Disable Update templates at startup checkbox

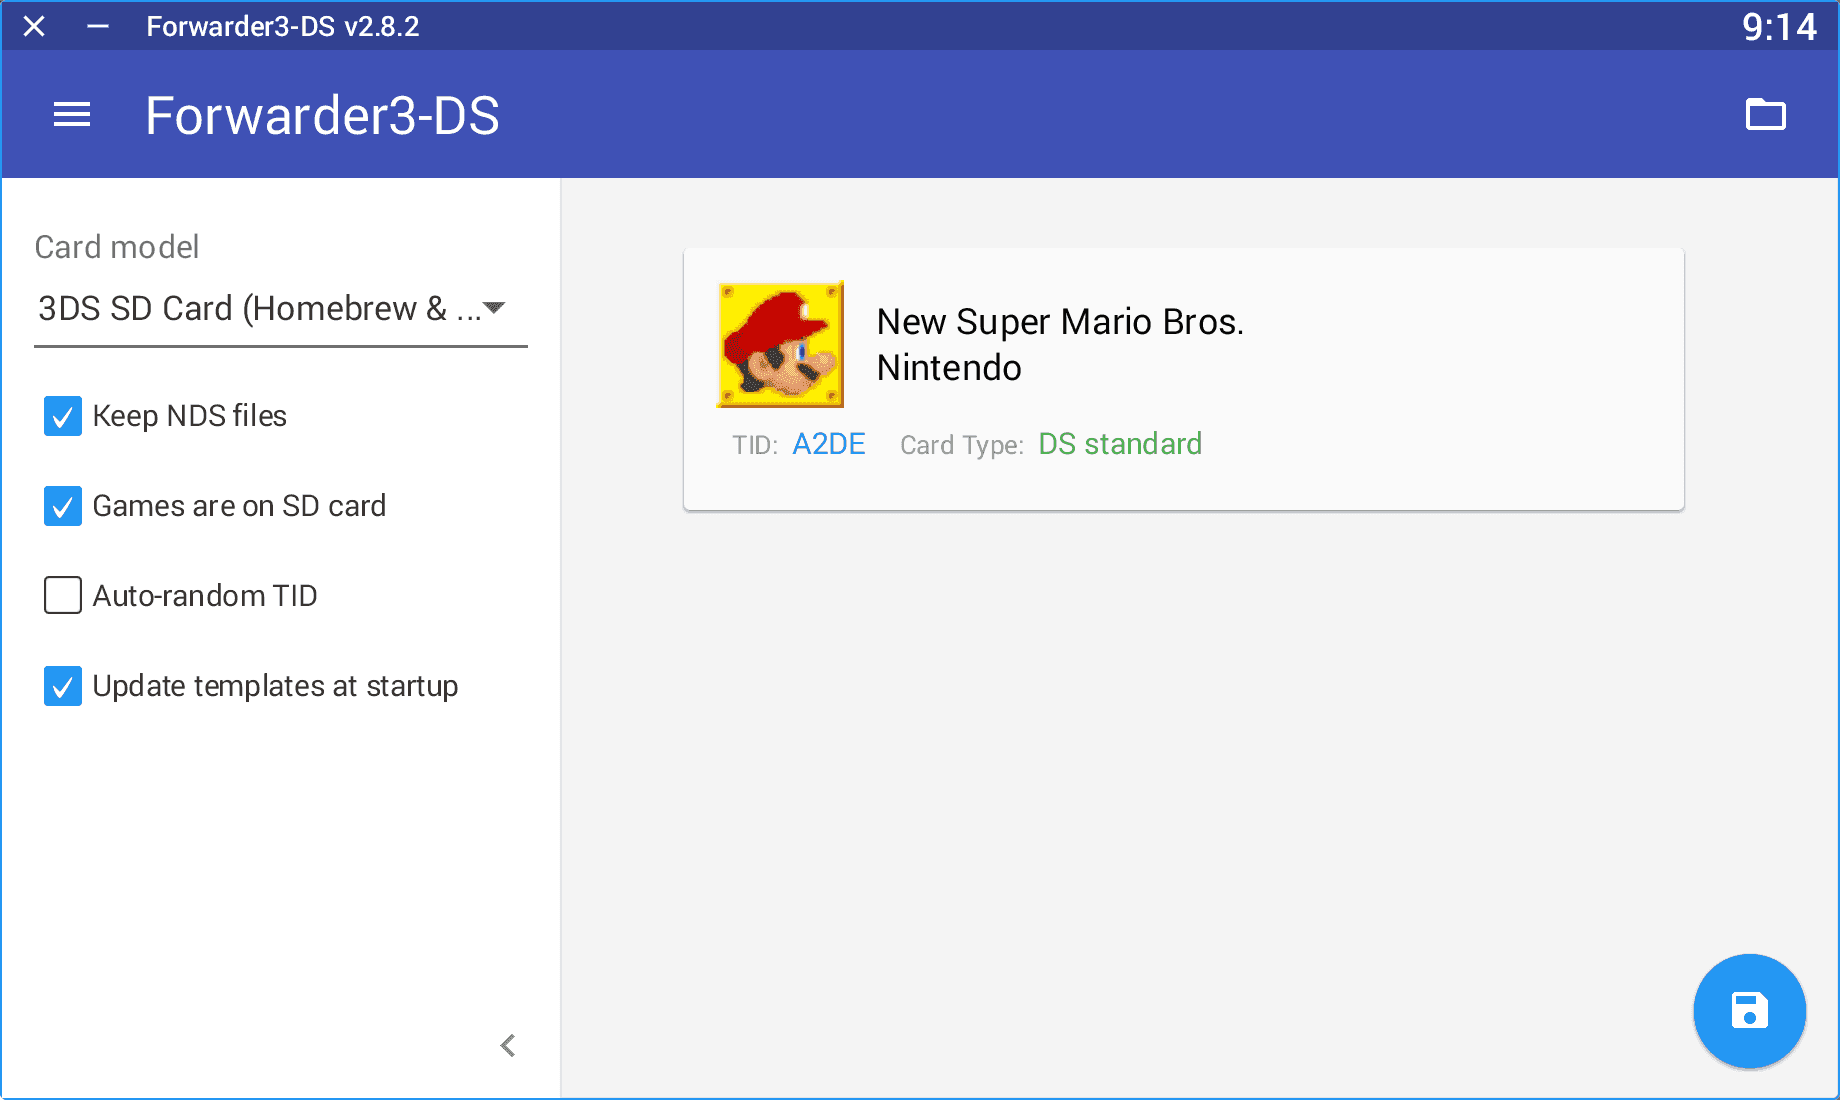(63, 686)
